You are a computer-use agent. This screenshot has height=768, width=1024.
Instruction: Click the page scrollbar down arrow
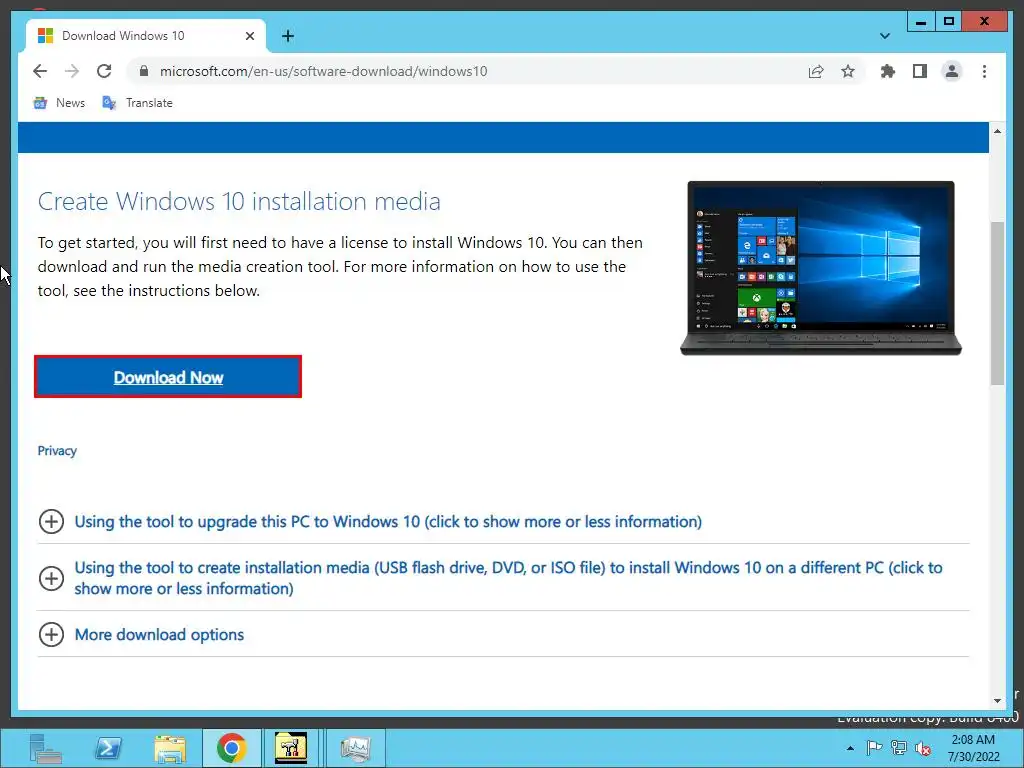click(x=997, y=701)
